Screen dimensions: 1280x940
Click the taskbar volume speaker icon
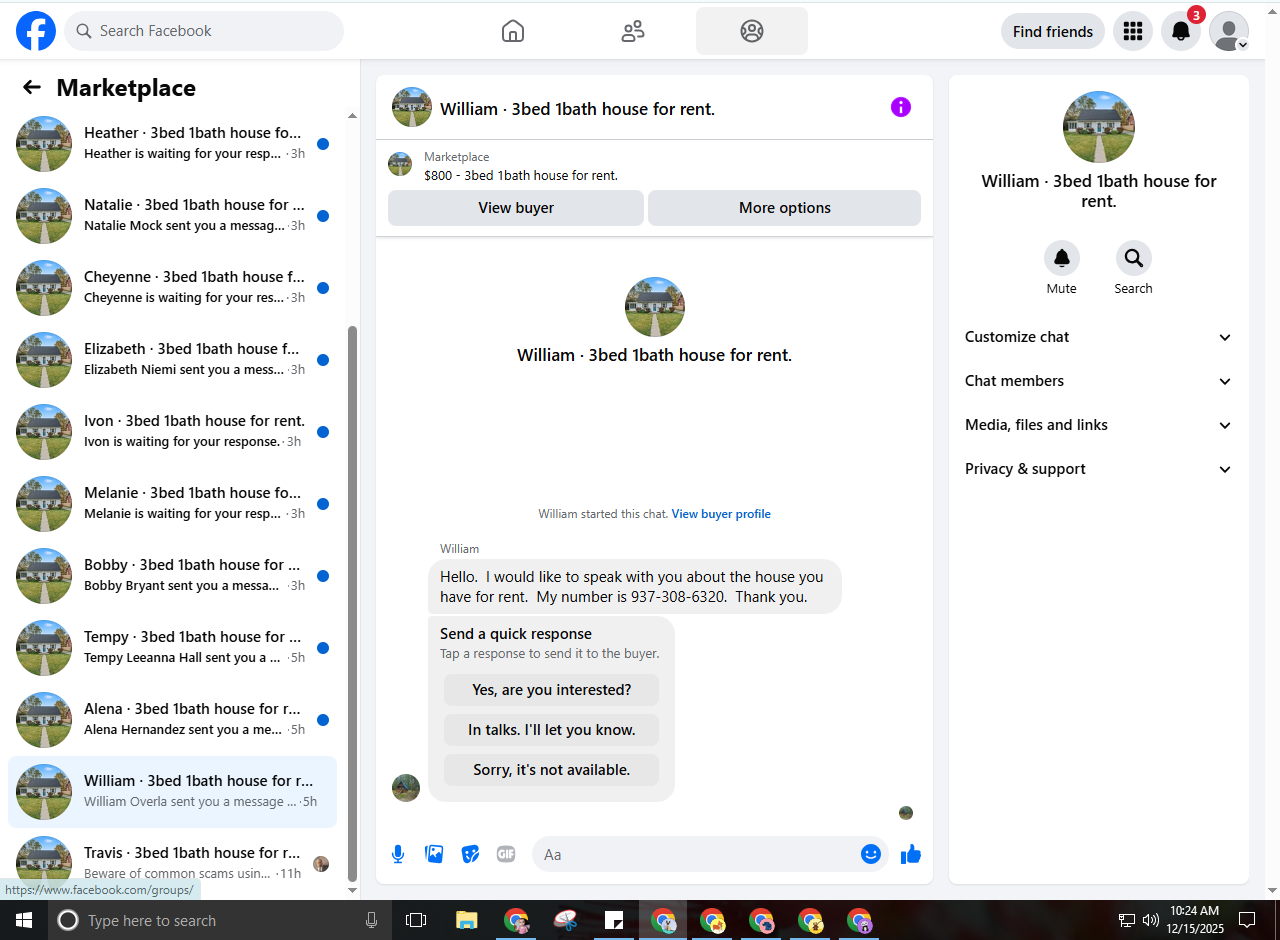coord(1151,920)
